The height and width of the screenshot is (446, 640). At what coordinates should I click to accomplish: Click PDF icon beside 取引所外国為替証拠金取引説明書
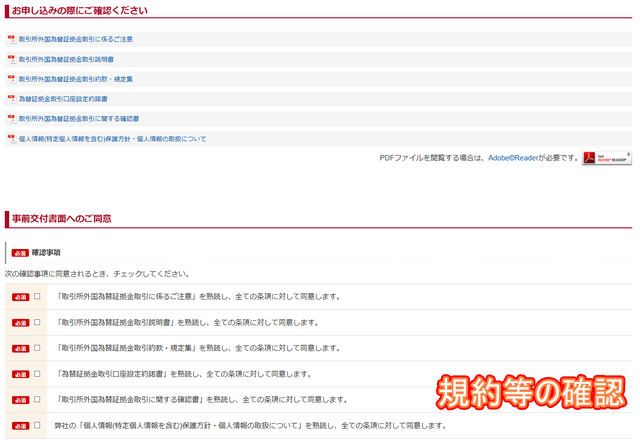[x=11, y=59]
